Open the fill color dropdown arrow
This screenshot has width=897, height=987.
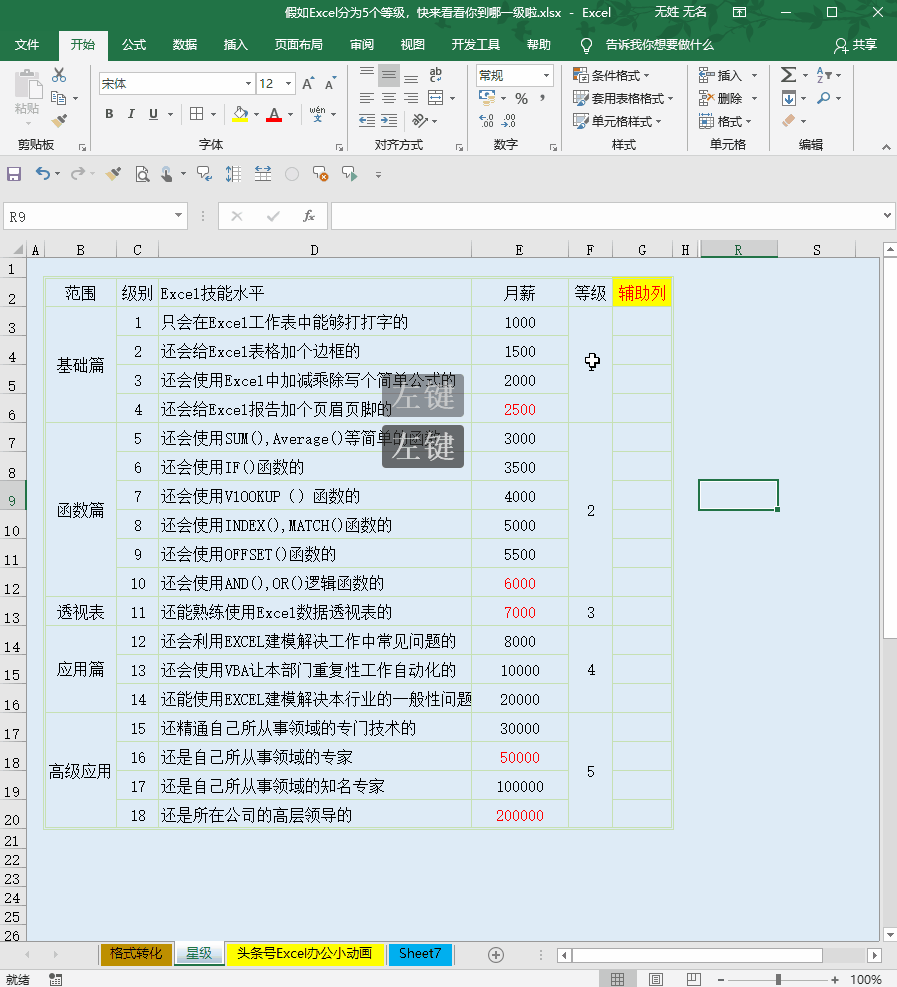(256, 115)
